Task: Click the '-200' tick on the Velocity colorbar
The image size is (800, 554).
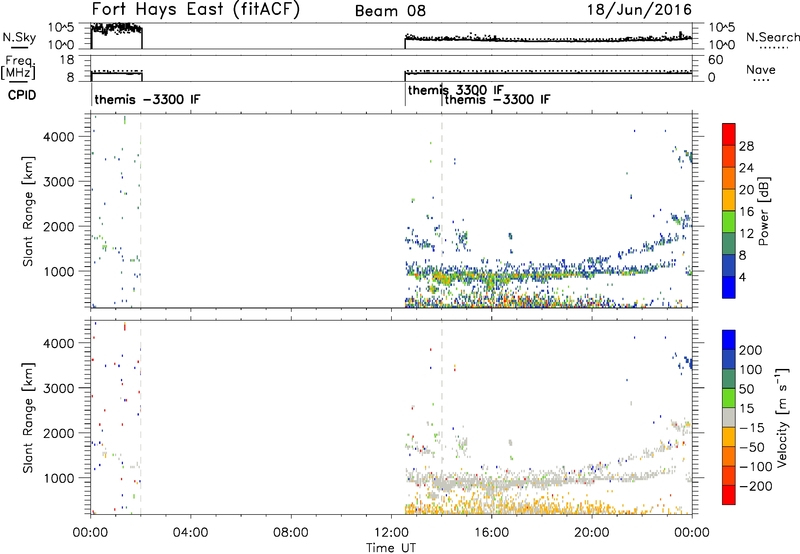Action: click(x=756, y=486)
